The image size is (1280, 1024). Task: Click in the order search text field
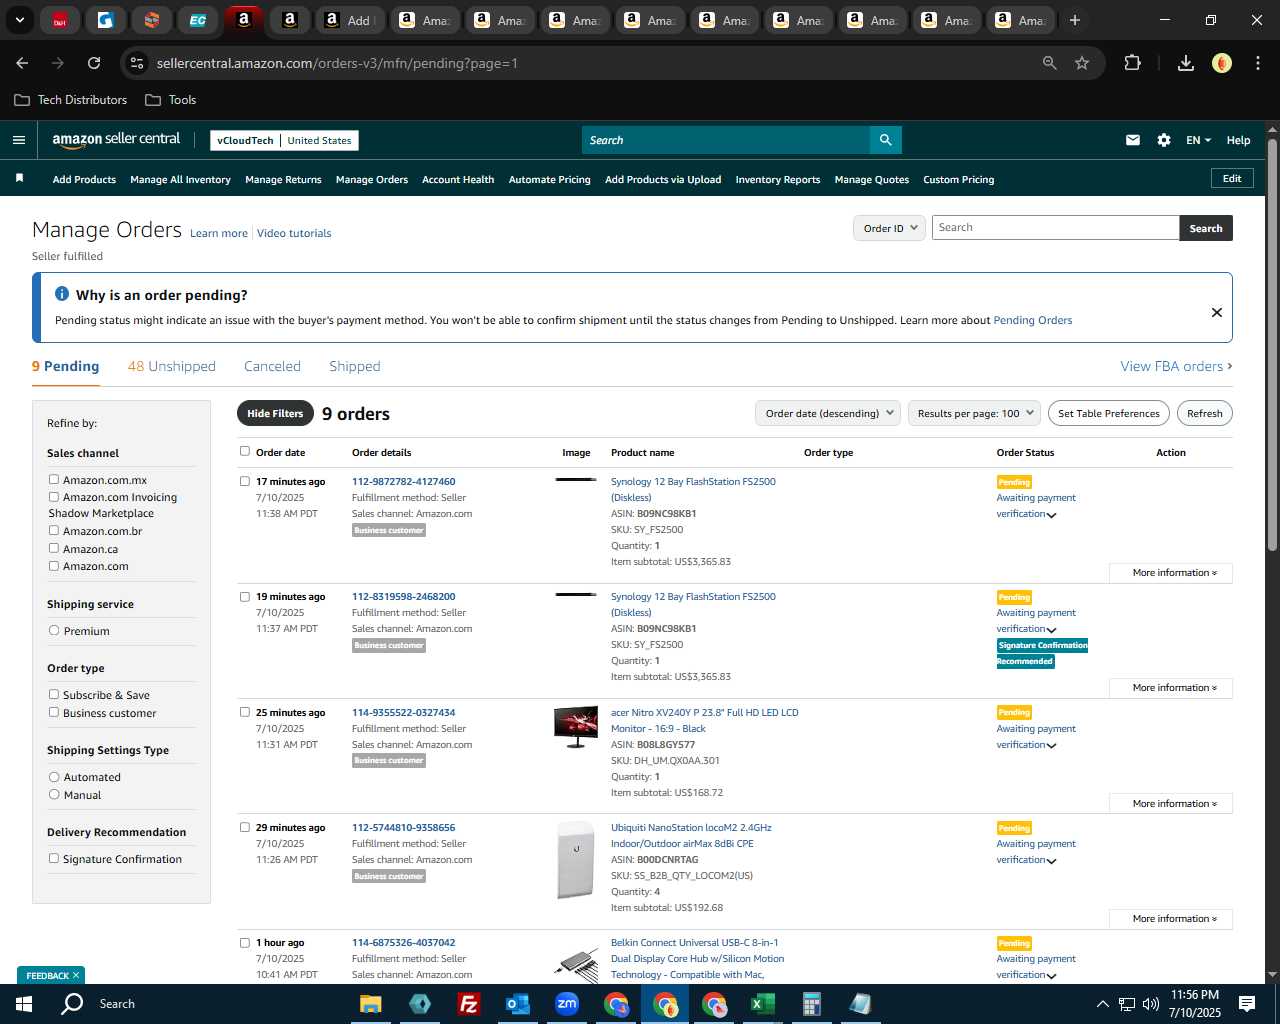(x=1056, y=228)
